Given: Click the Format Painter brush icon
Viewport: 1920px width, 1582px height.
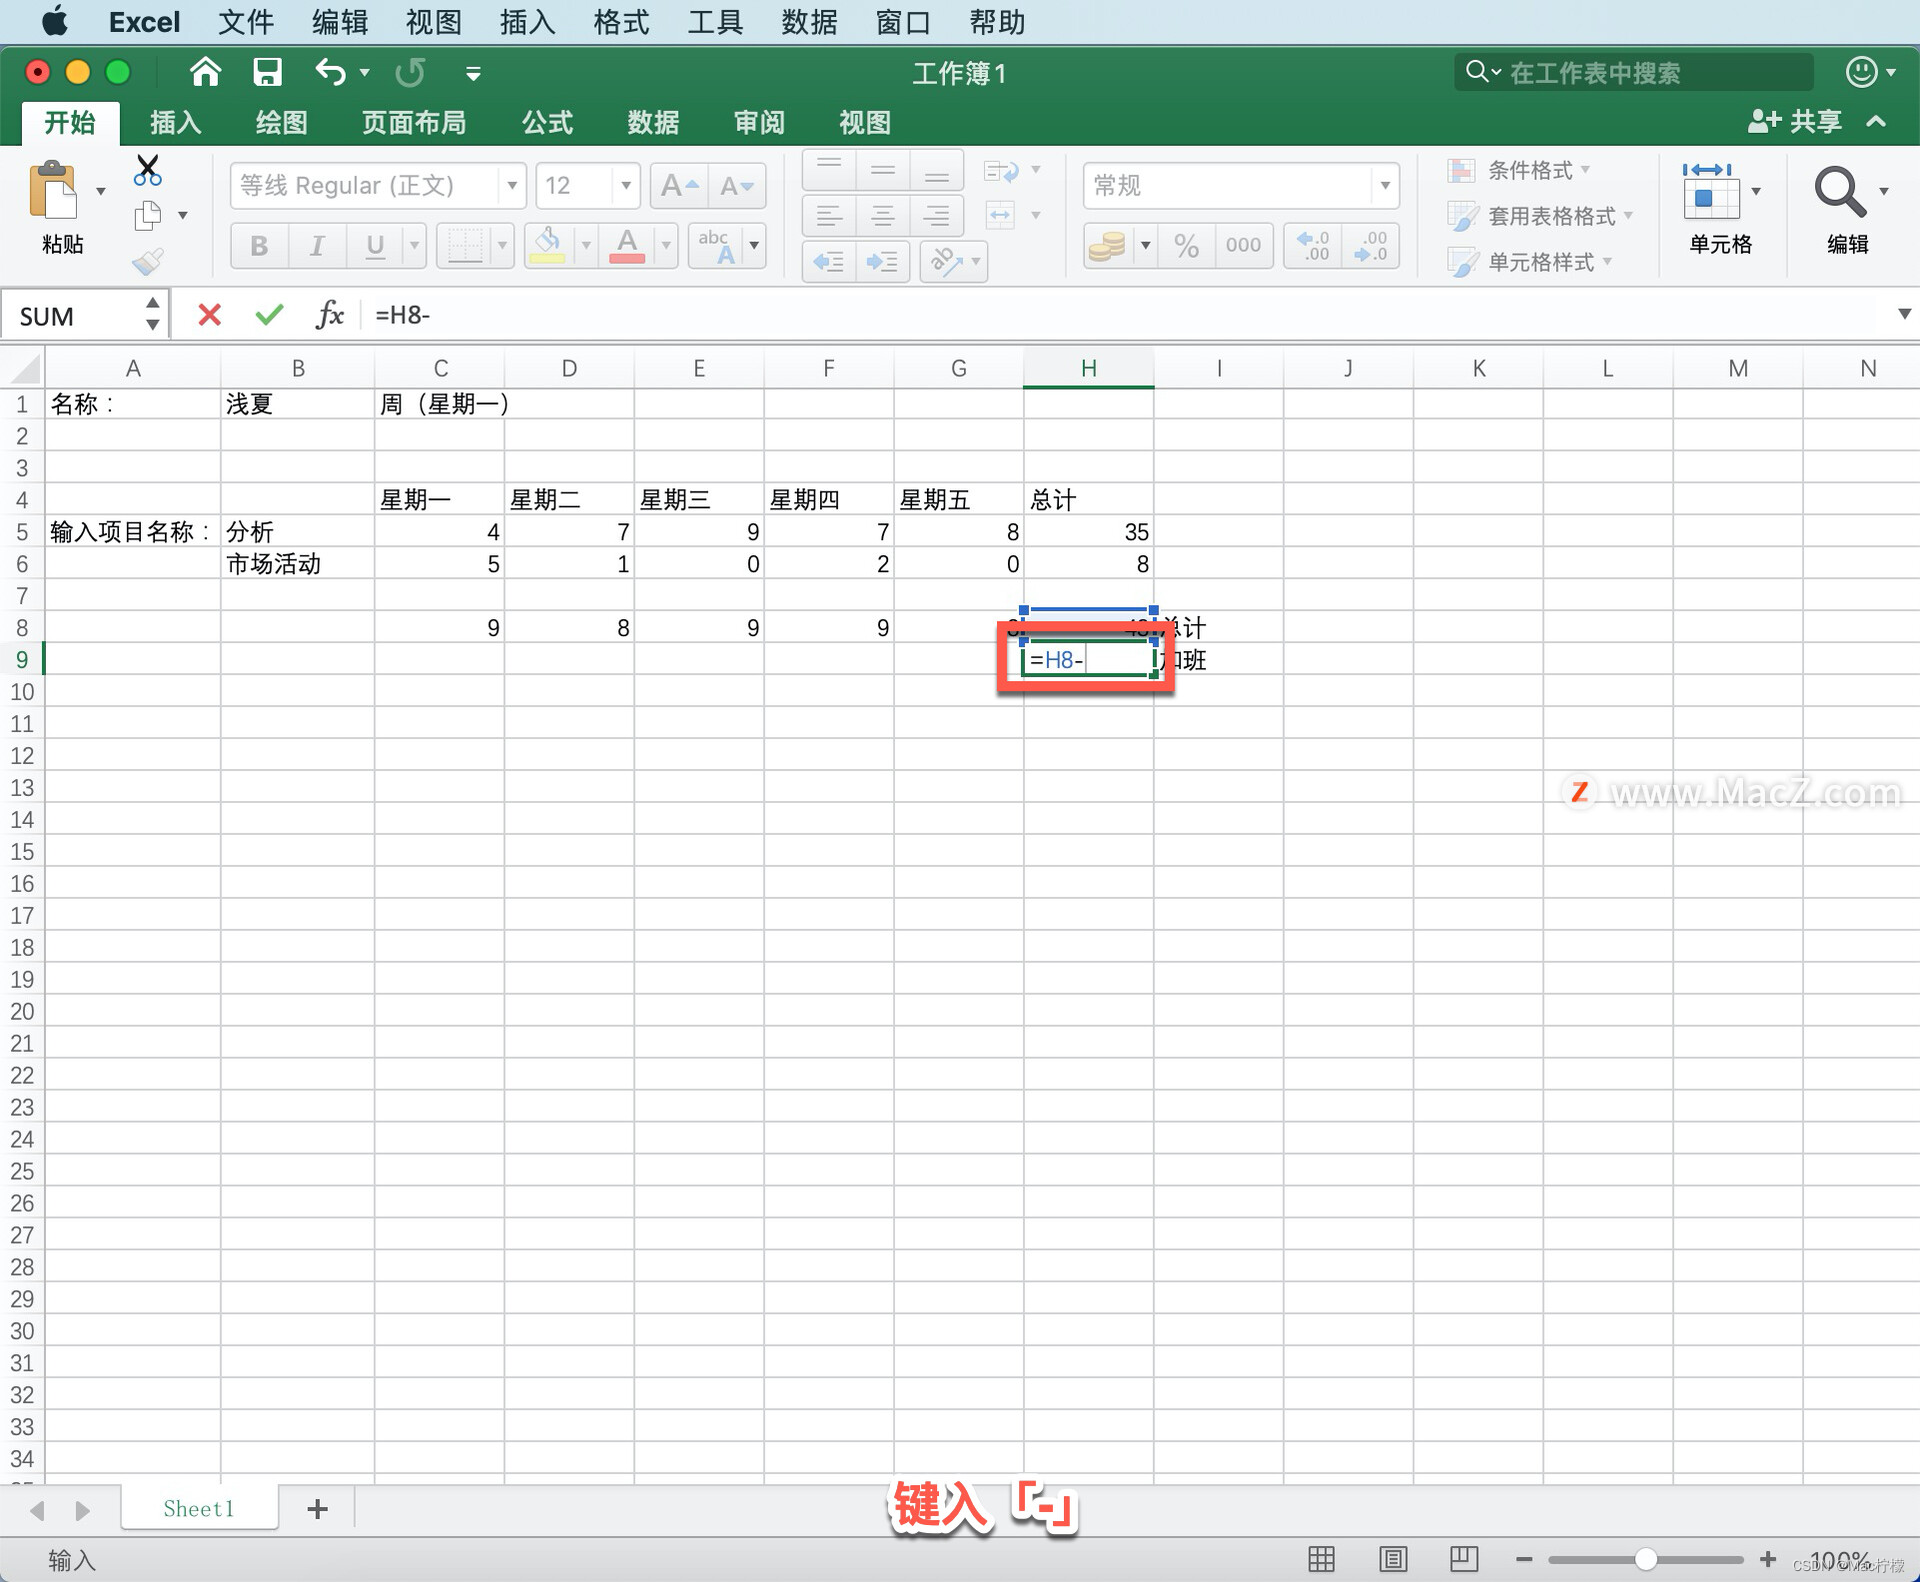Looking at the screenshot, I should pos(147,262).
